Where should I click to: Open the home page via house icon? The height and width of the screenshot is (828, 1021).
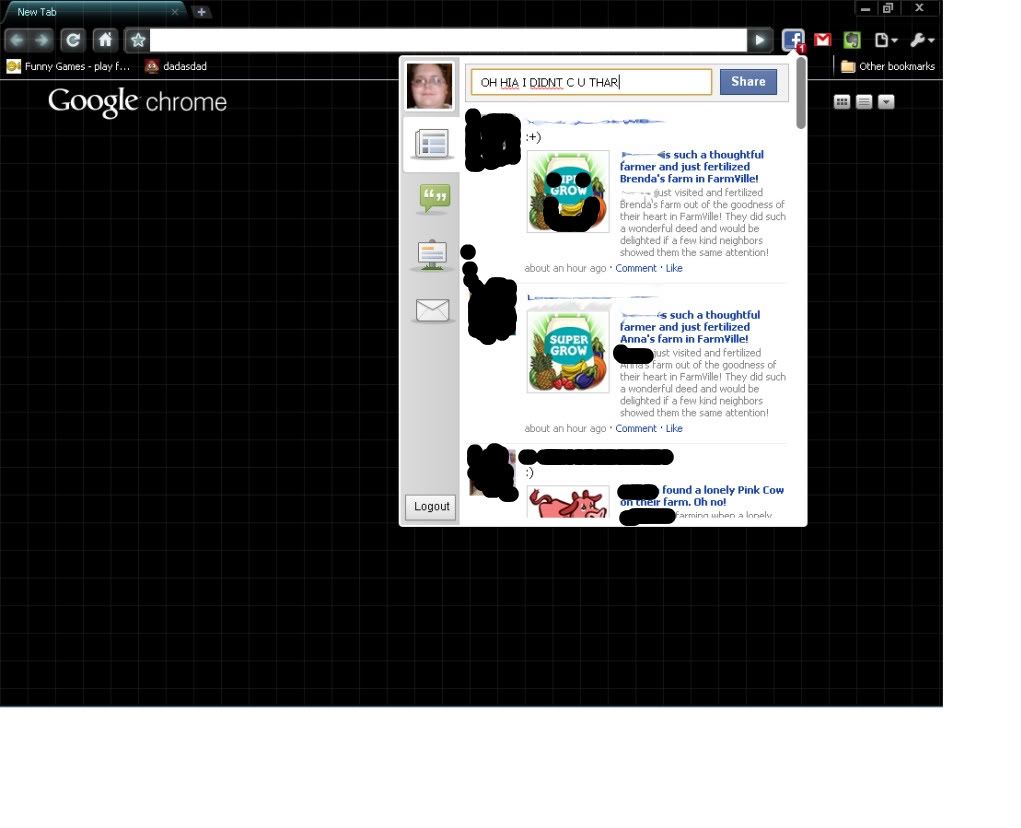(105, 40)
